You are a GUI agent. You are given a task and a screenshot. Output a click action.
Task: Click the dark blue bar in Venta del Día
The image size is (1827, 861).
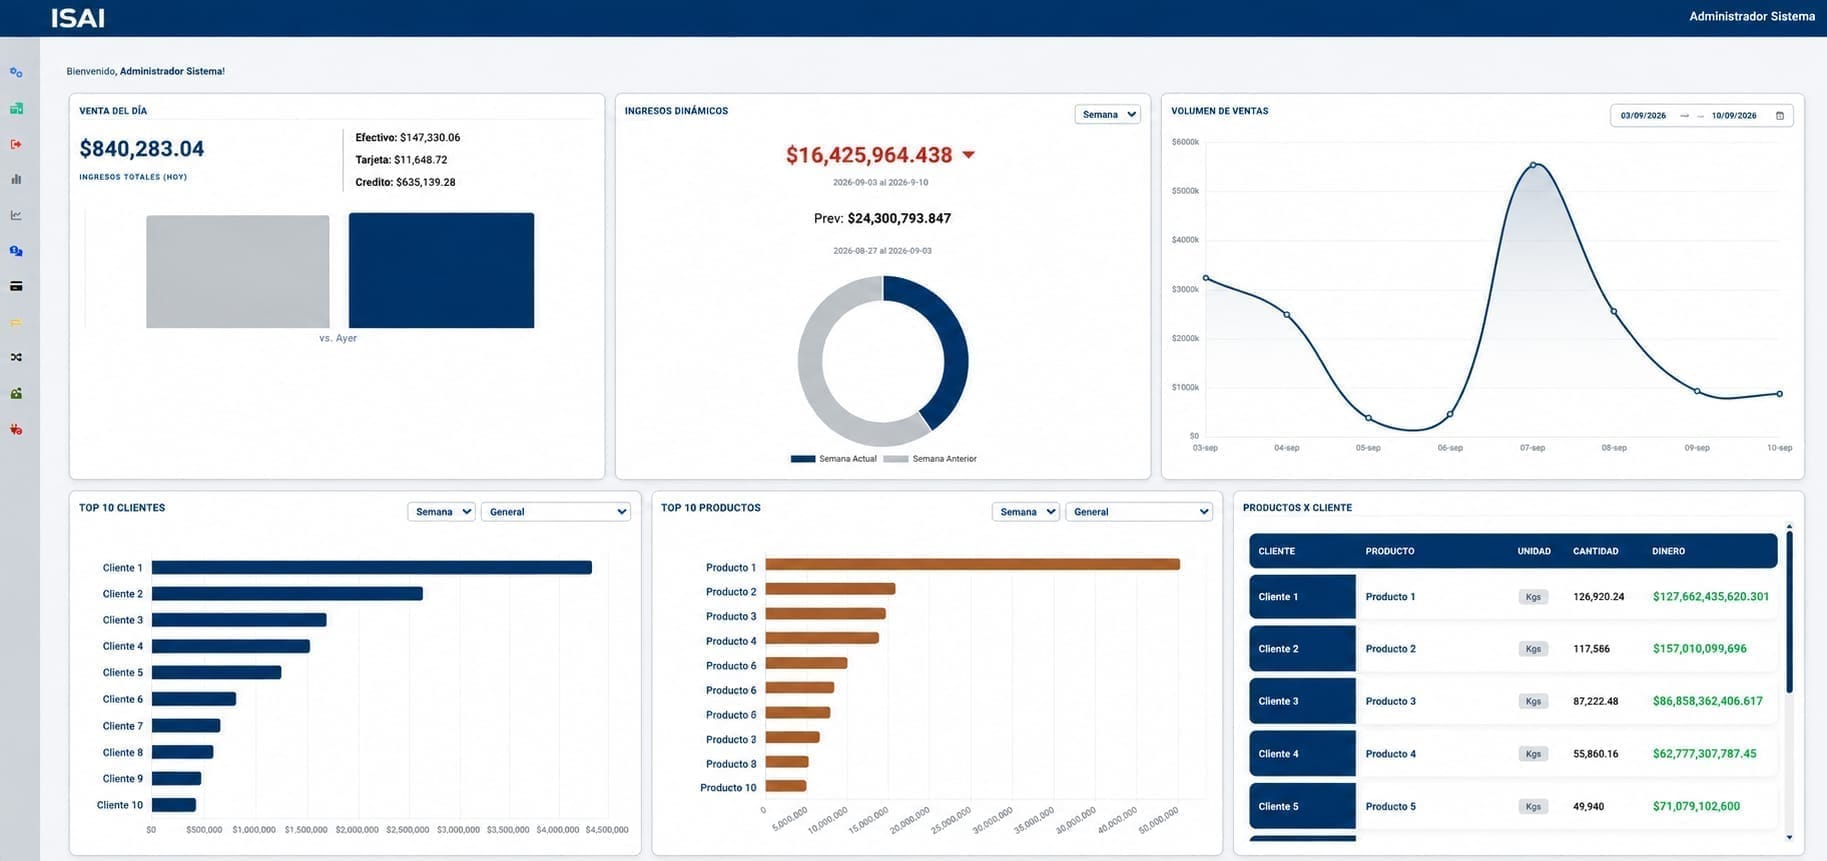tap(441, 270)
